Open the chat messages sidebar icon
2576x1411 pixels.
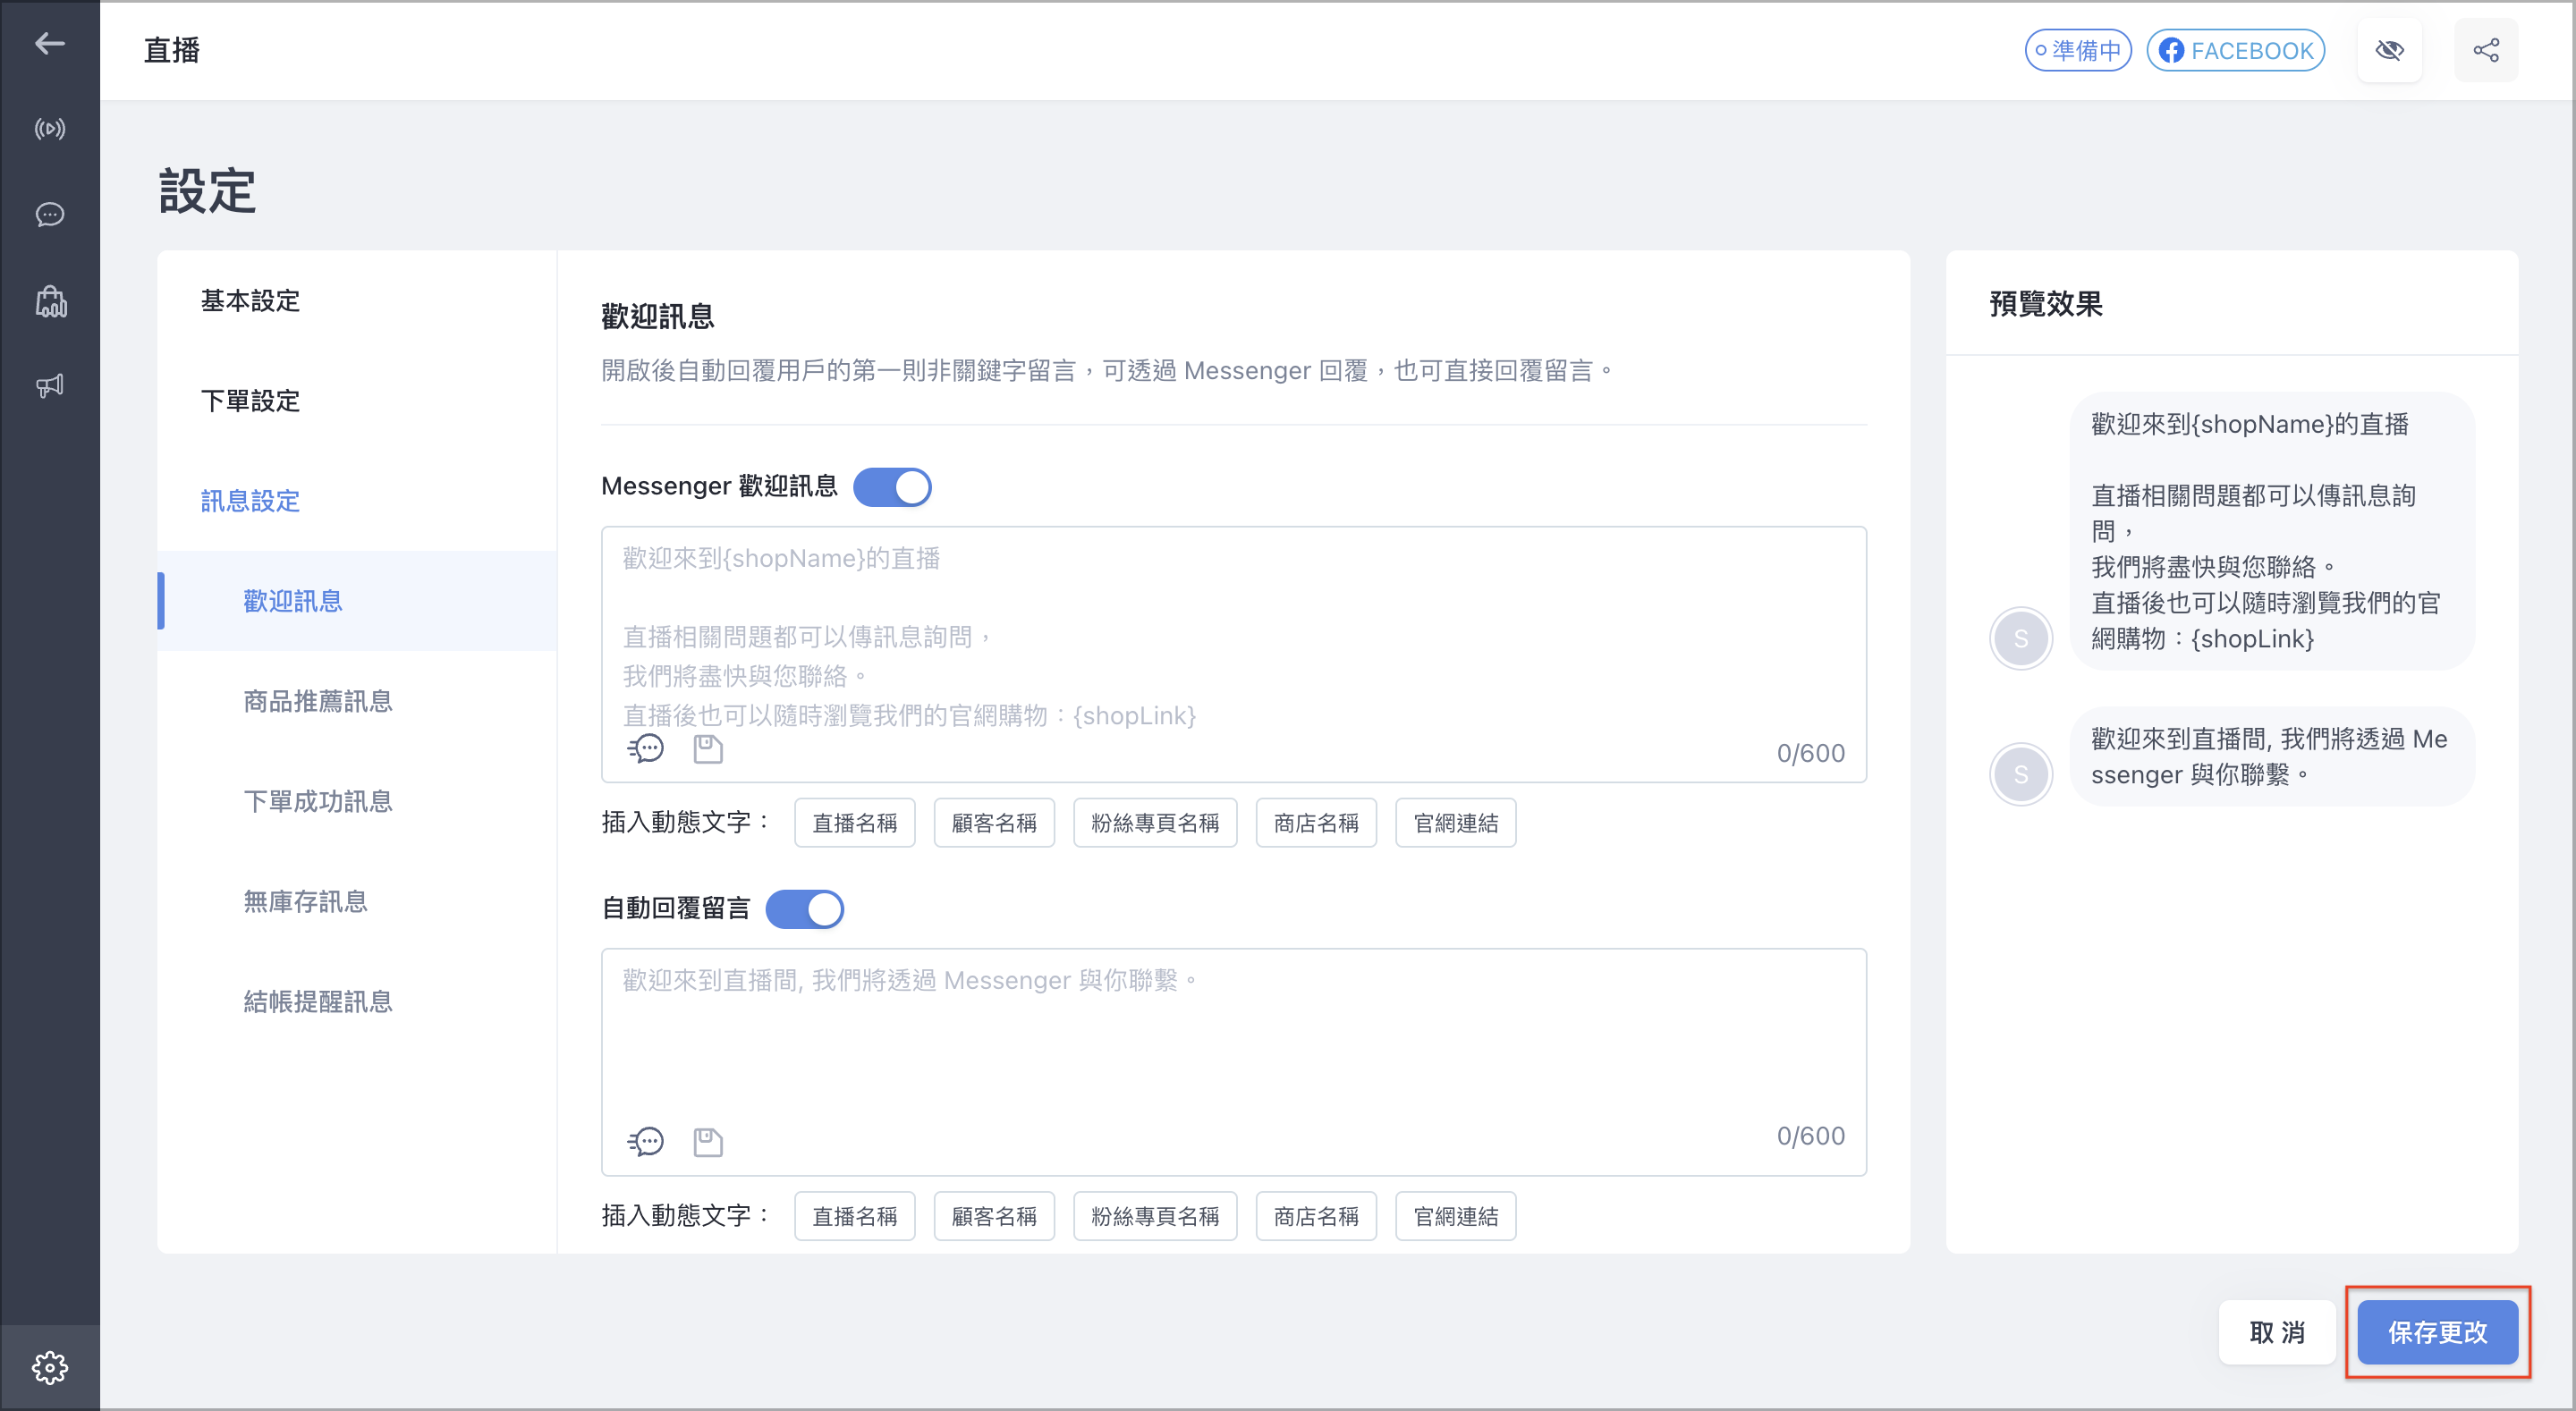[49, 215]
